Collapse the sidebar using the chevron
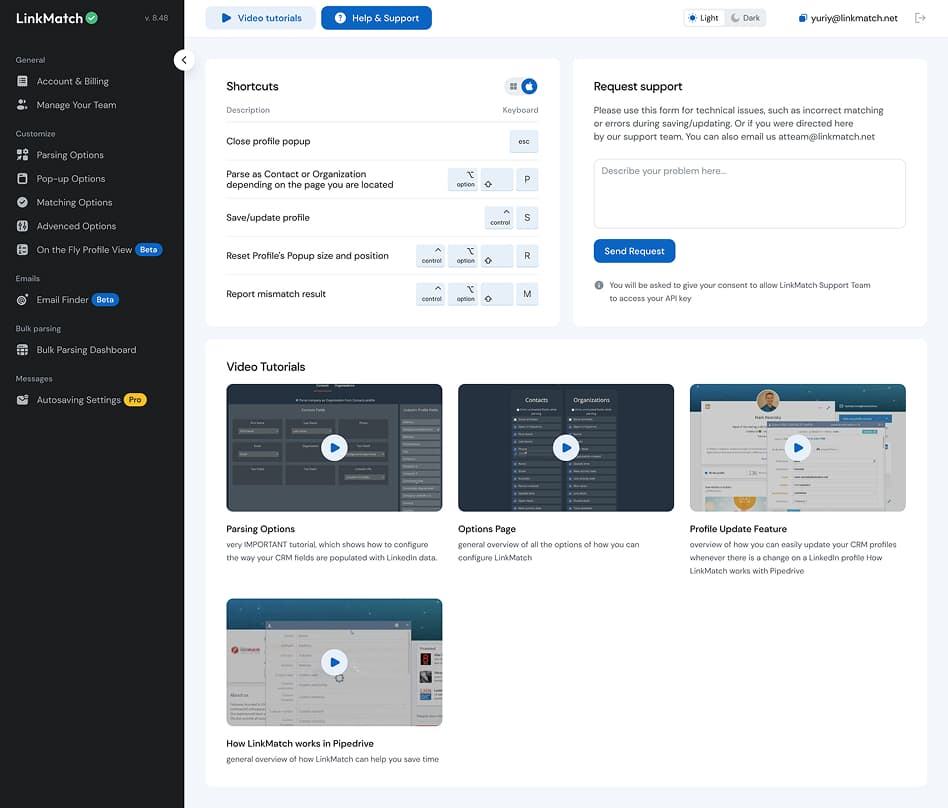 tap(184, 60)
